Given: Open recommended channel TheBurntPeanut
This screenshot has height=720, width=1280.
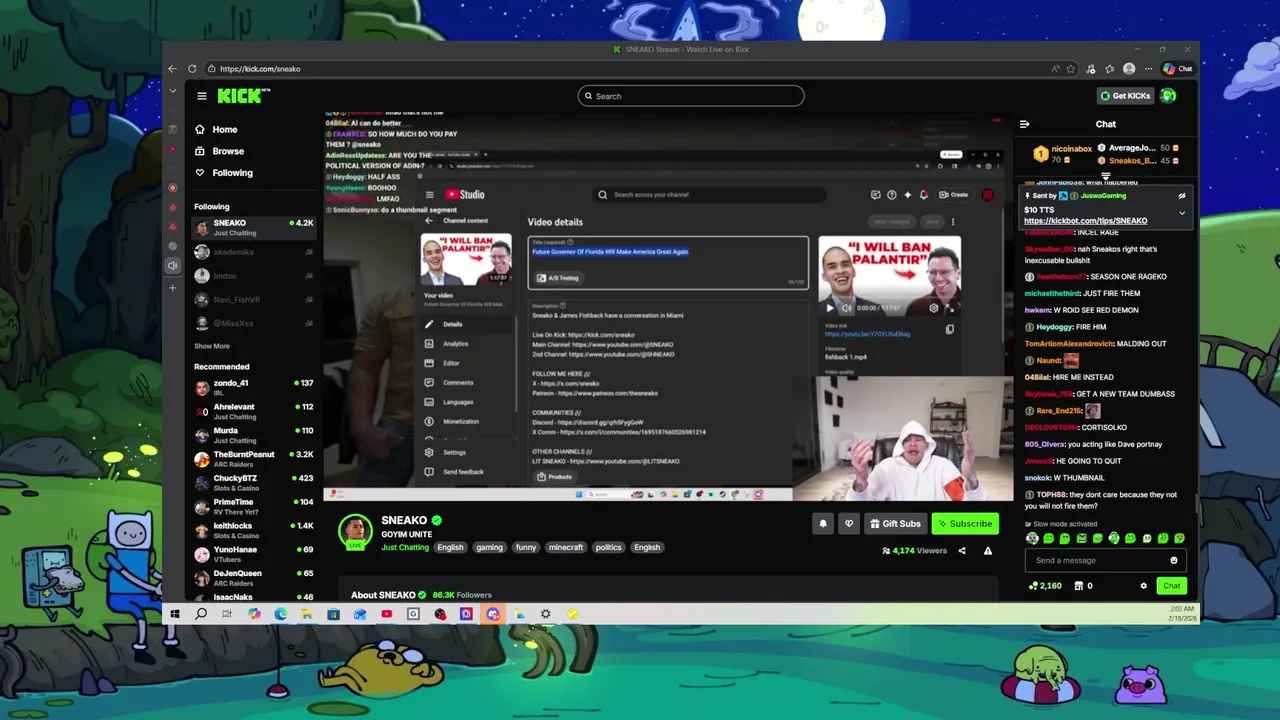Looking at the screenshot, I should [x=252, y=459].
